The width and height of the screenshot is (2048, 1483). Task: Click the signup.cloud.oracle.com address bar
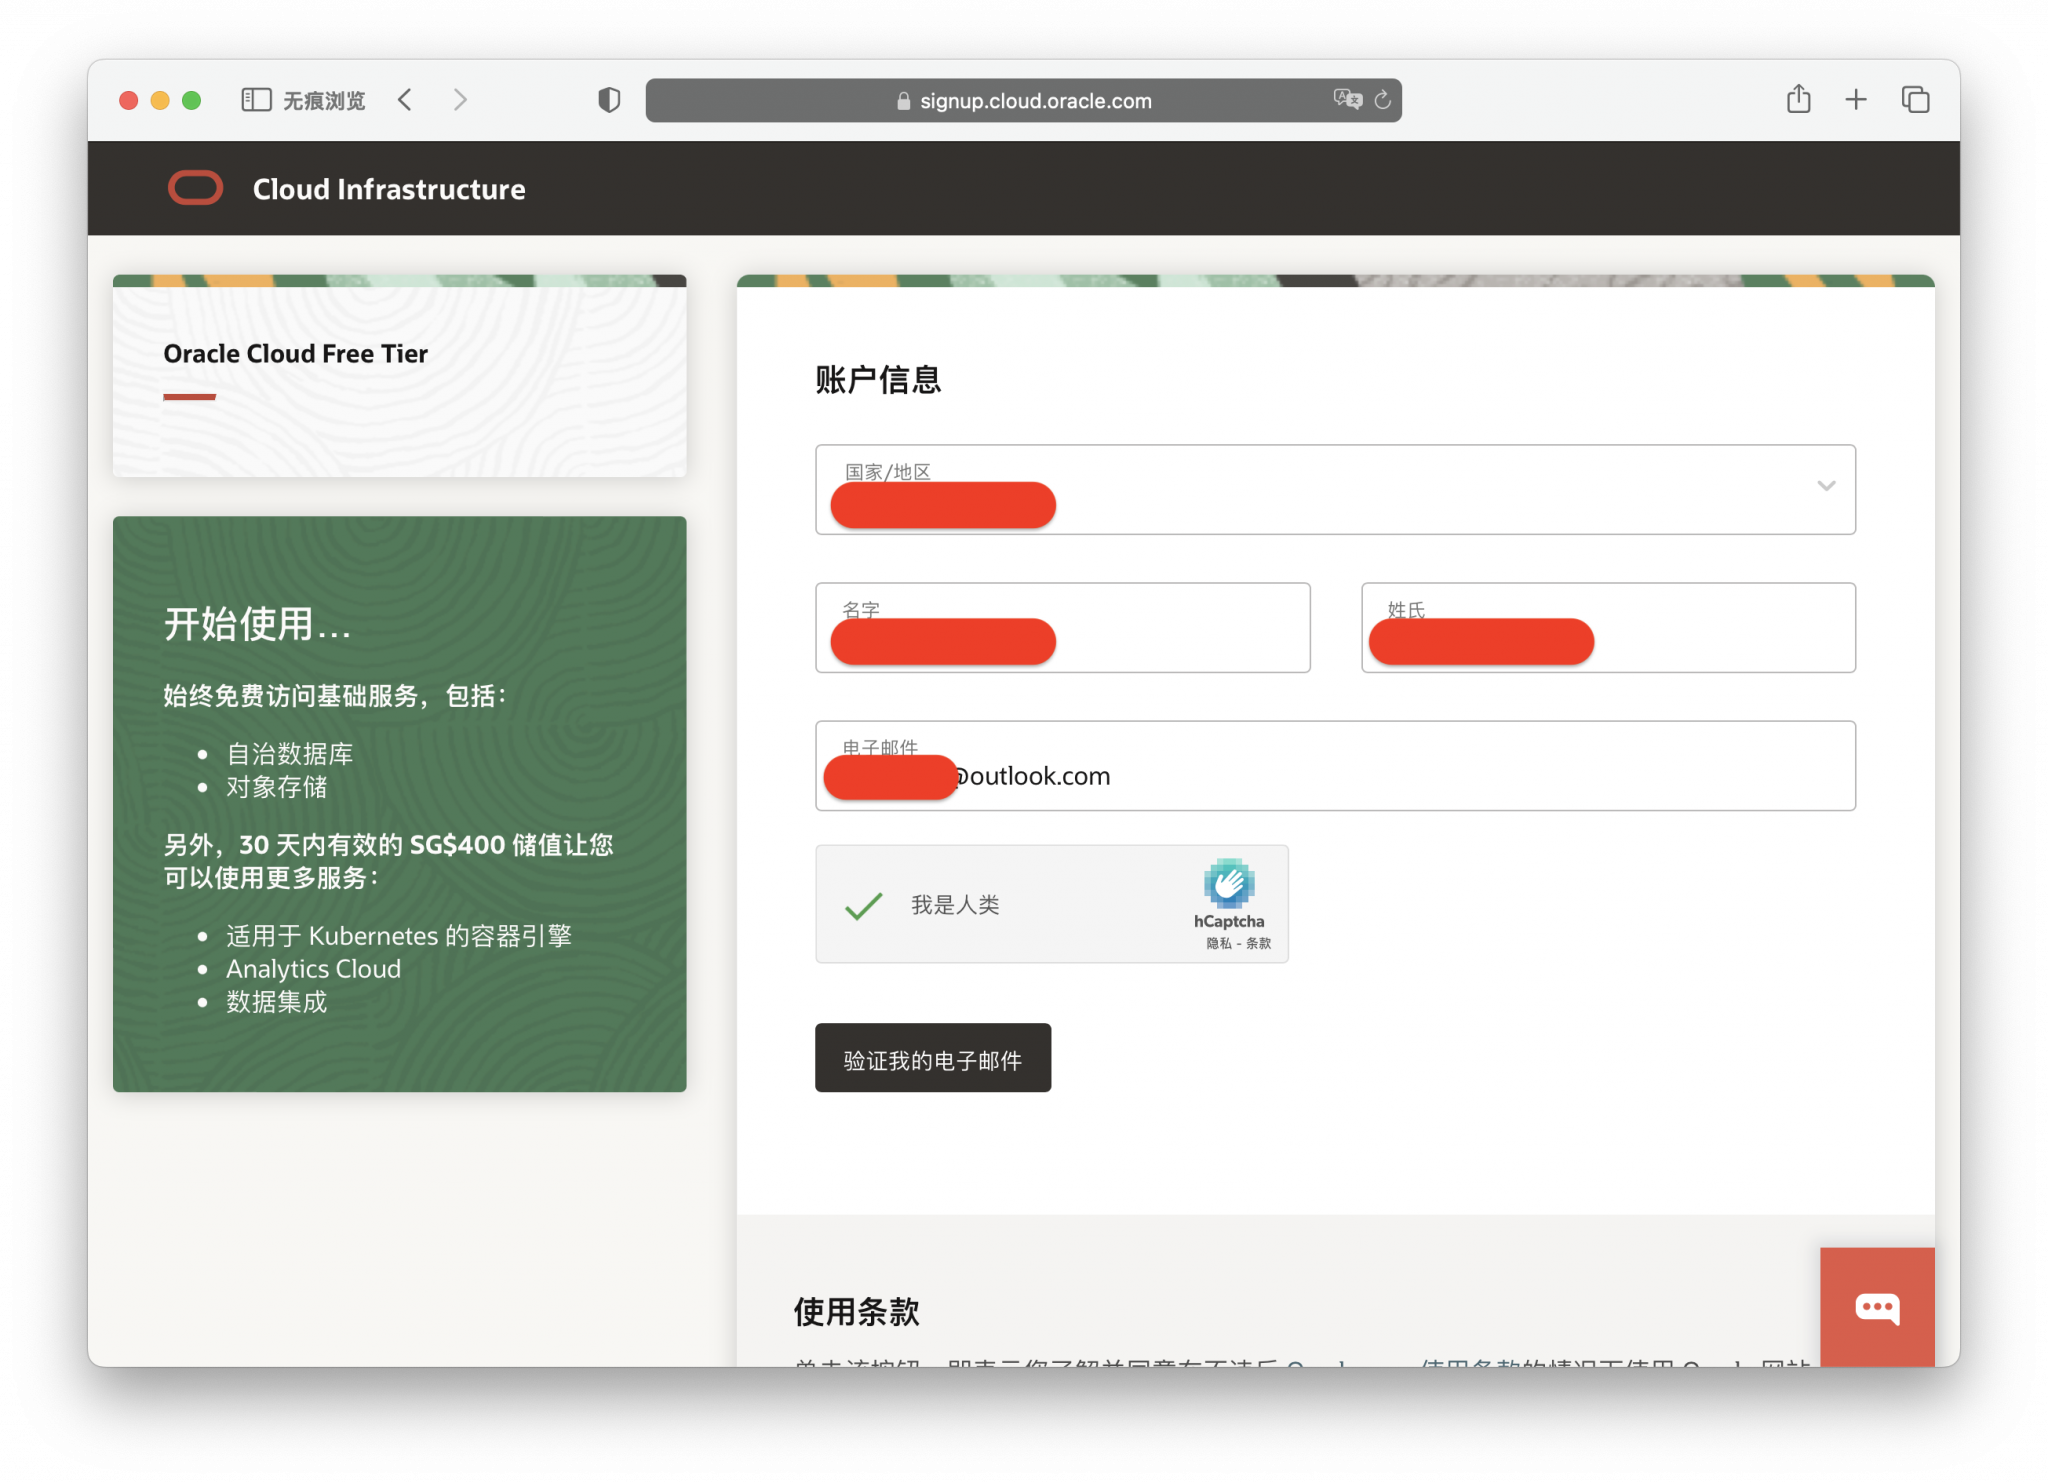tap(1023, 100)
